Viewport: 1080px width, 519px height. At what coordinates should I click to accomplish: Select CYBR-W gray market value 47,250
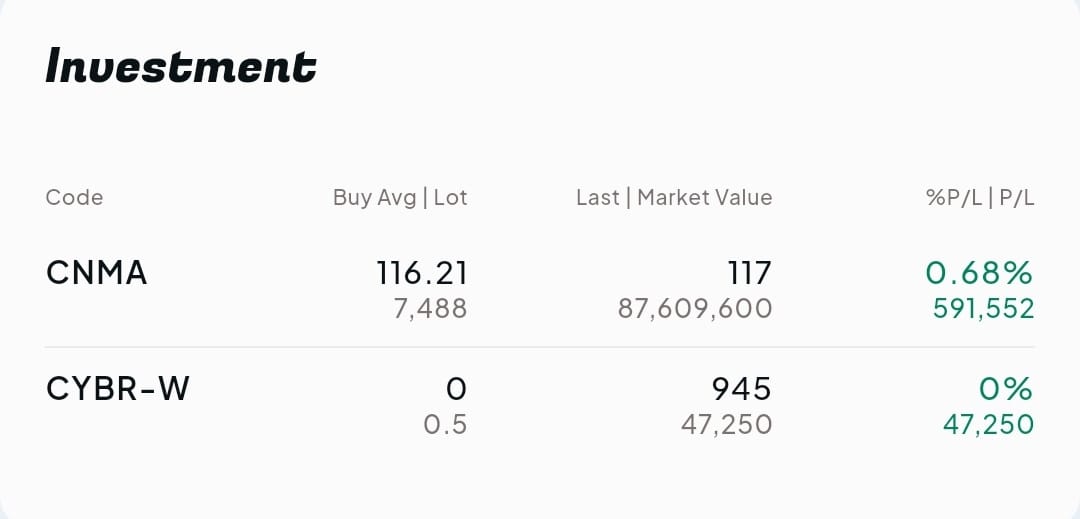pyautogui.click(x=726, y=424)
